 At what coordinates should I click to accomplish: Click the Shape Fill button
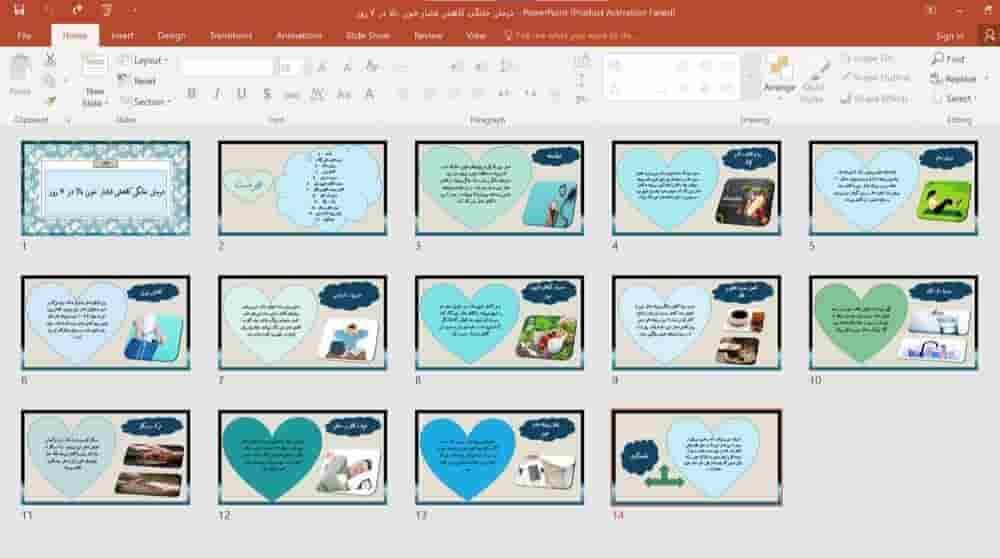868,59
